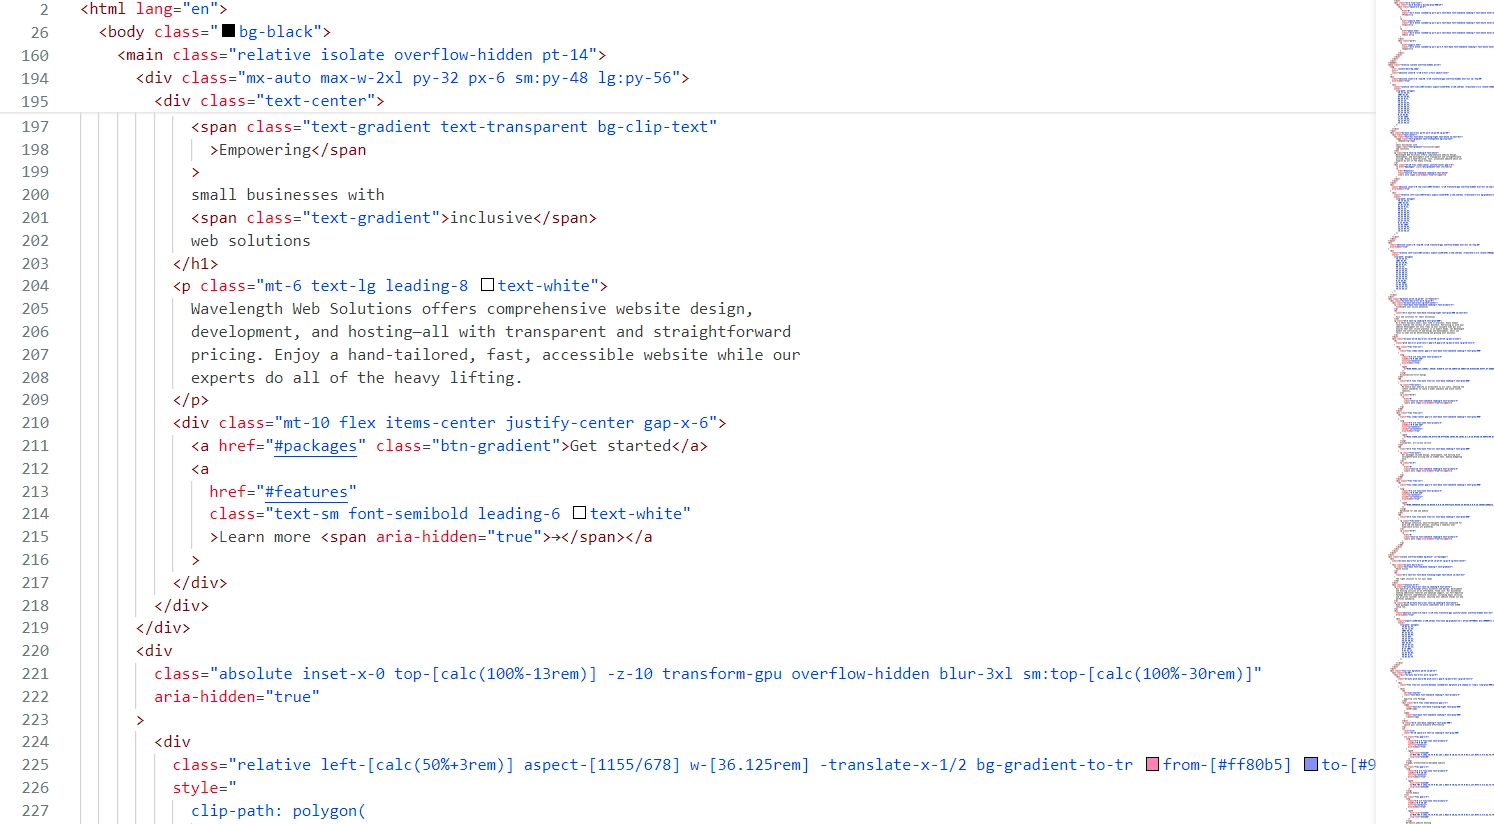1494x824 pixels.
Task: Click the pink from-[#ff80b5] color swatch
Action: tap(1152, 765)
